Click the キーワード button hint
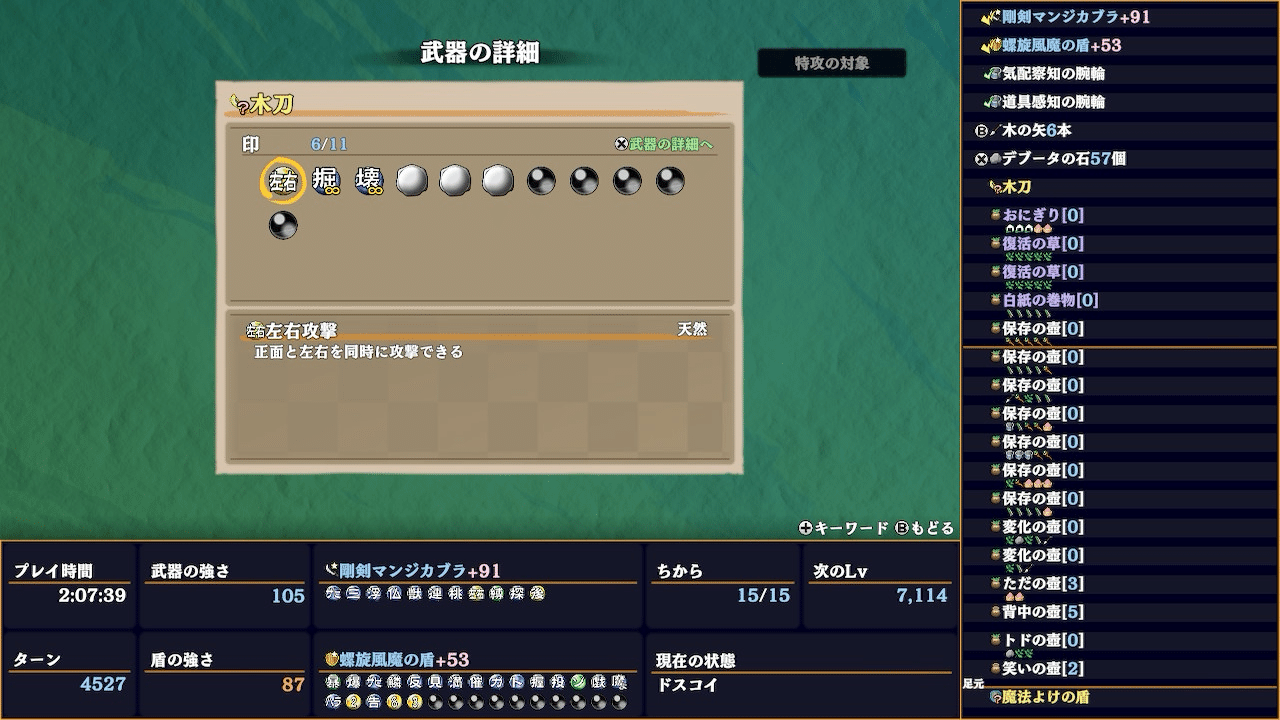Image resolution: width=1280 pixels, height=720 pixels. [x=843, y=528]
